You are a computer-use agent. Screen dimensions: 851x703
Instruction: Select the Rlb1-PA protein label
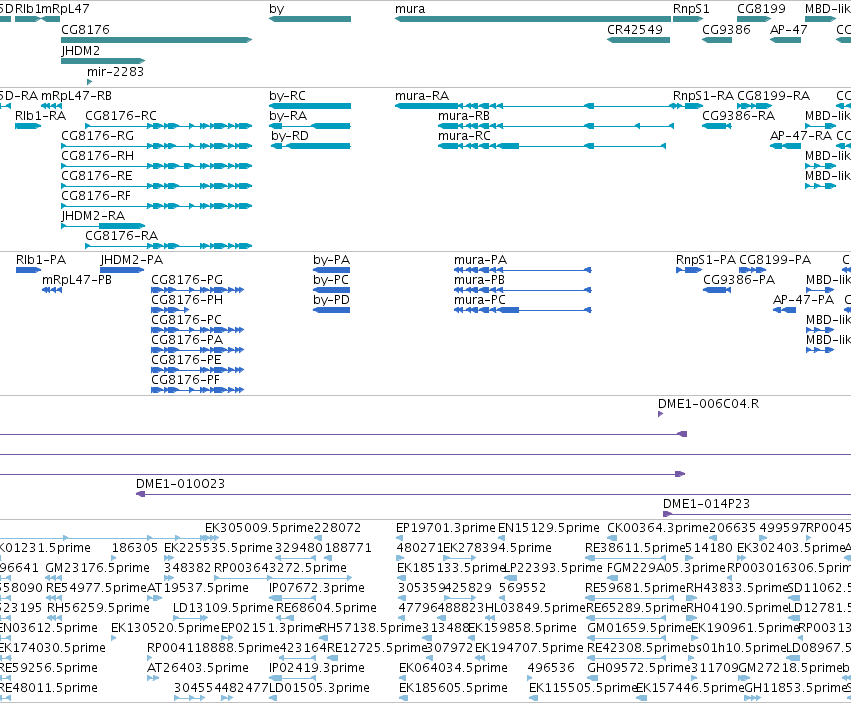[x=41, y=259]
